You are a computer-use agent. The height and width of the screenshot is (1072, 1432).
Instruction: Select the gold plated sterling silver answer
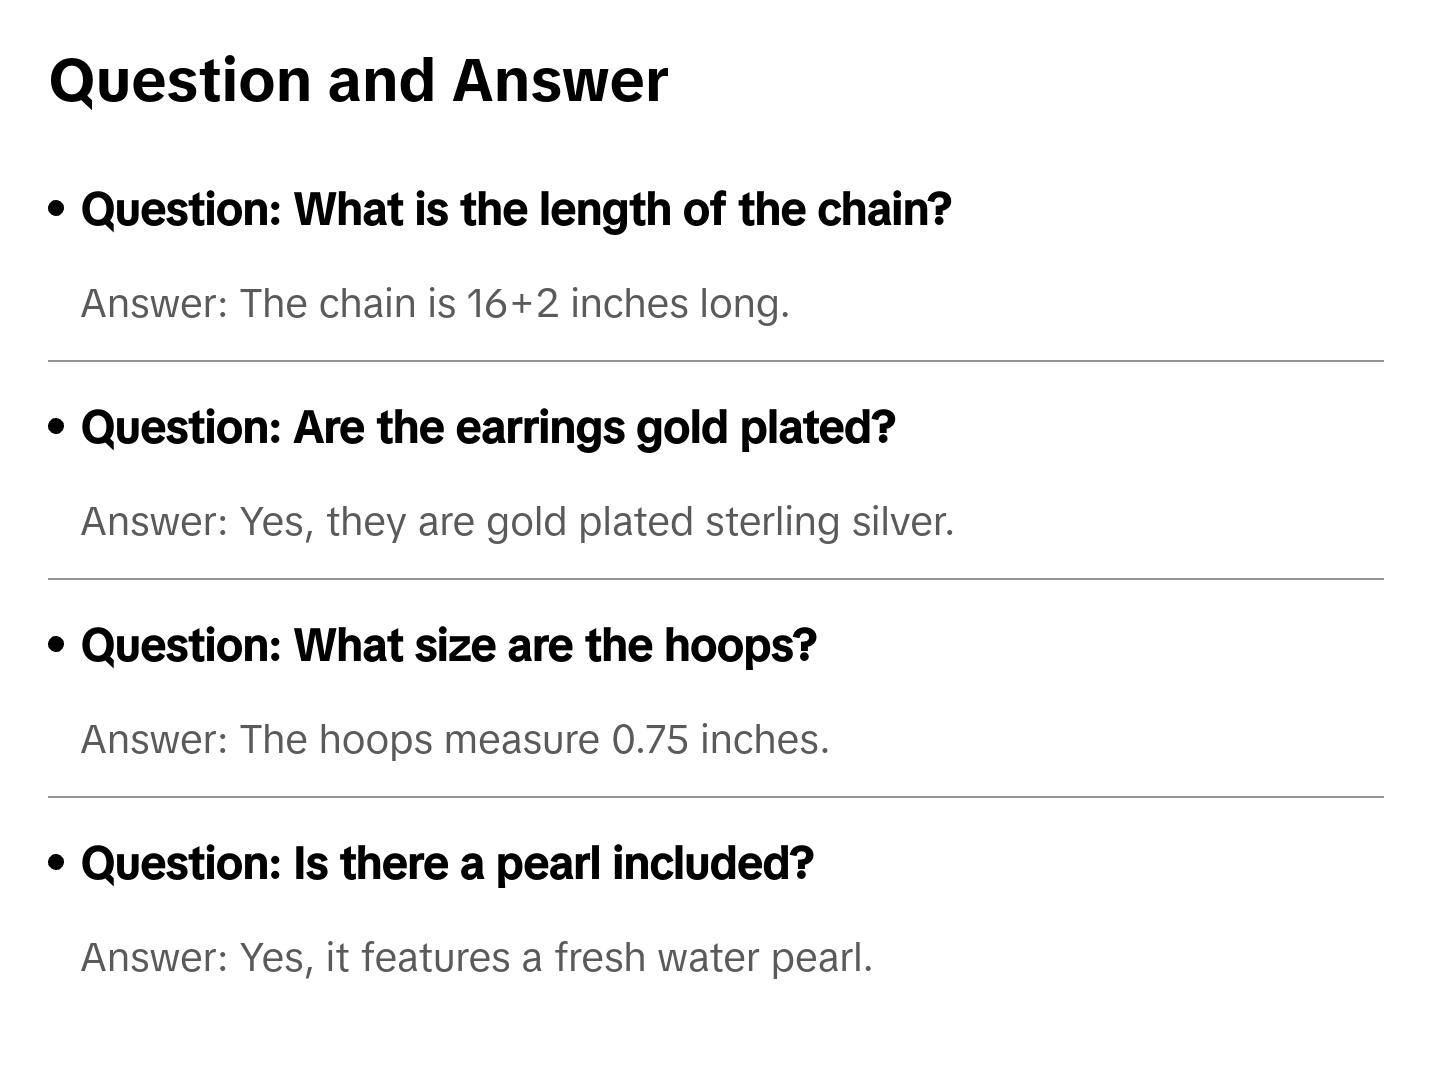pyautogui.click(x=517, y=522)
